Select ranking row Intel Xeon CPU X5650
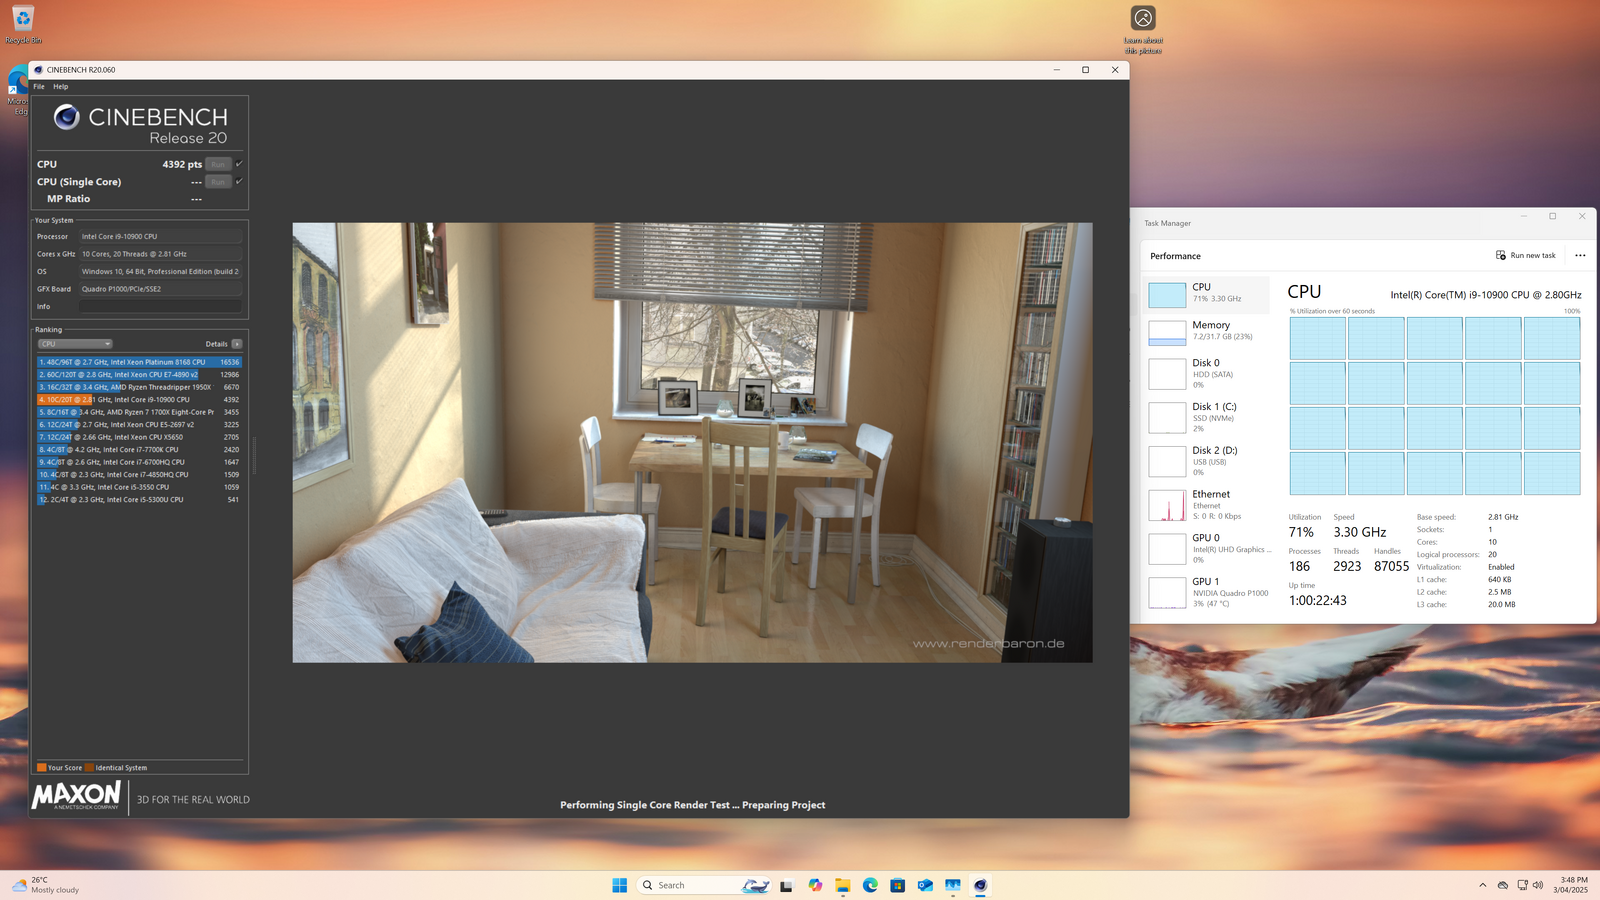 [139, 437]
